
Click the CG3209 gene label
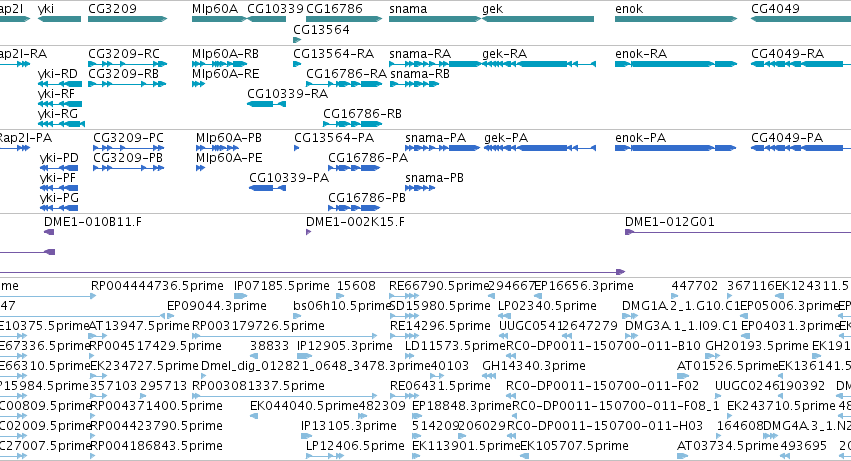[112, 9]
